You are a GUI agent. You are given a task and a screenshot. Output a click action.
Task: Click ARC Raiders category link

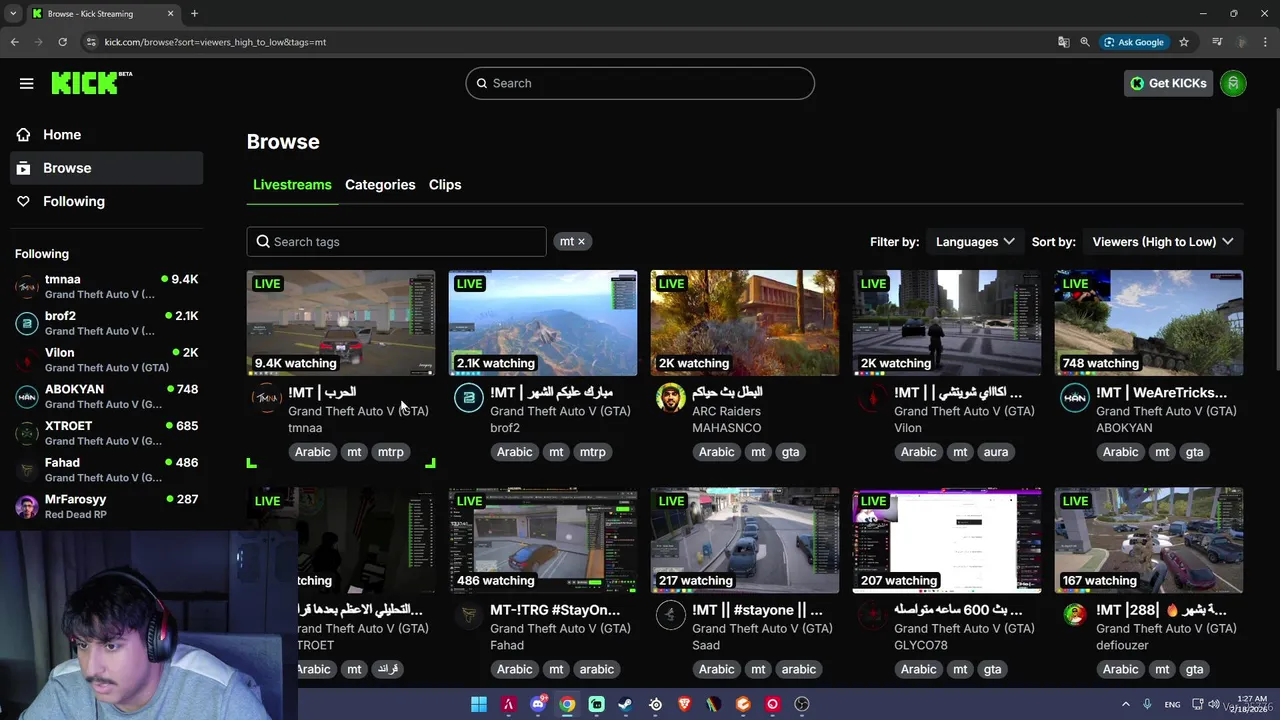click(727, 411)
